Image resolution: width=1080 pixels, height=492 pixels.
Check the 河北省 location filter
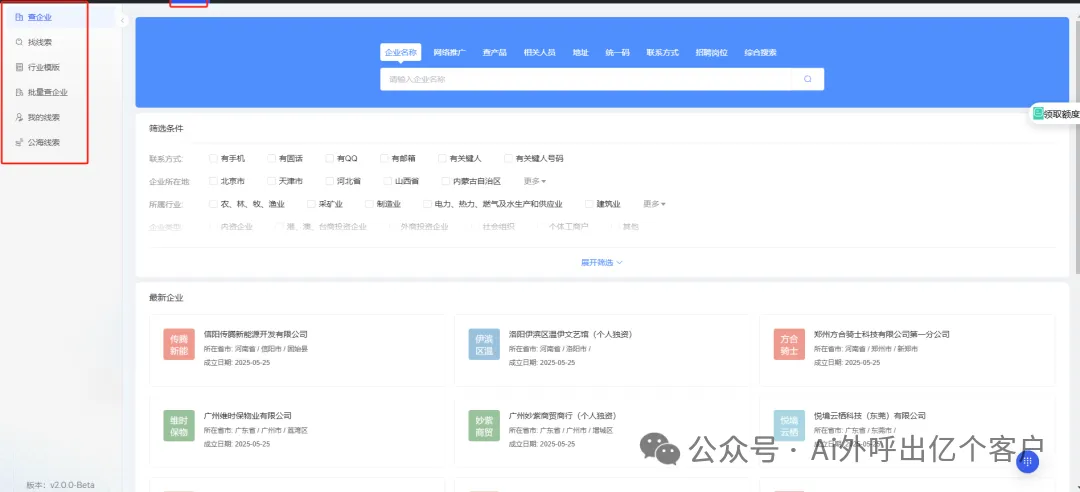point(329,181)
